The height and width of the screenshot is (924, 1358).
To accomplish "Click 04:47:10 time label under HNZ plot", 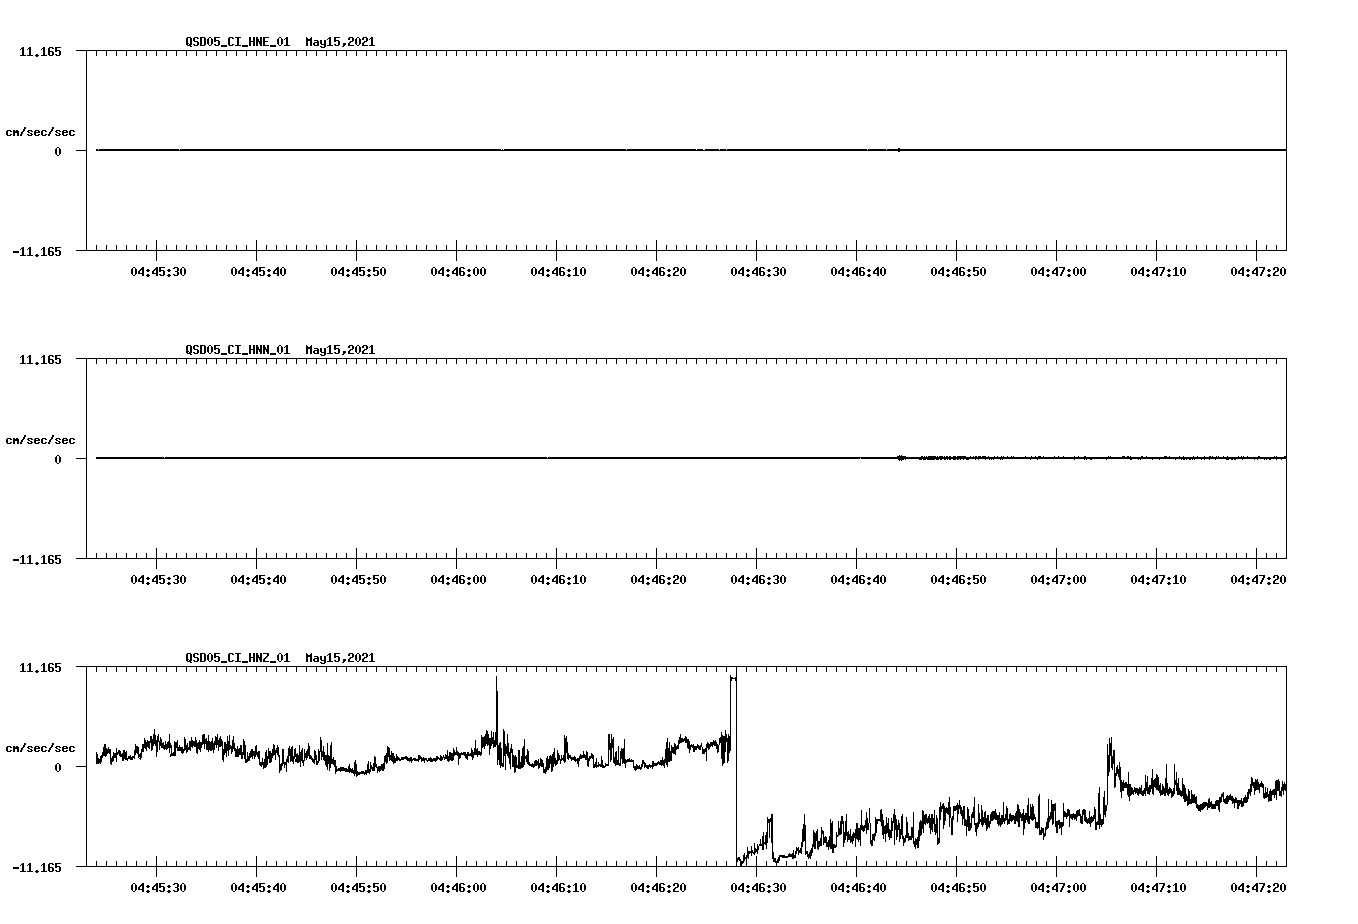I will [1158, 887].
